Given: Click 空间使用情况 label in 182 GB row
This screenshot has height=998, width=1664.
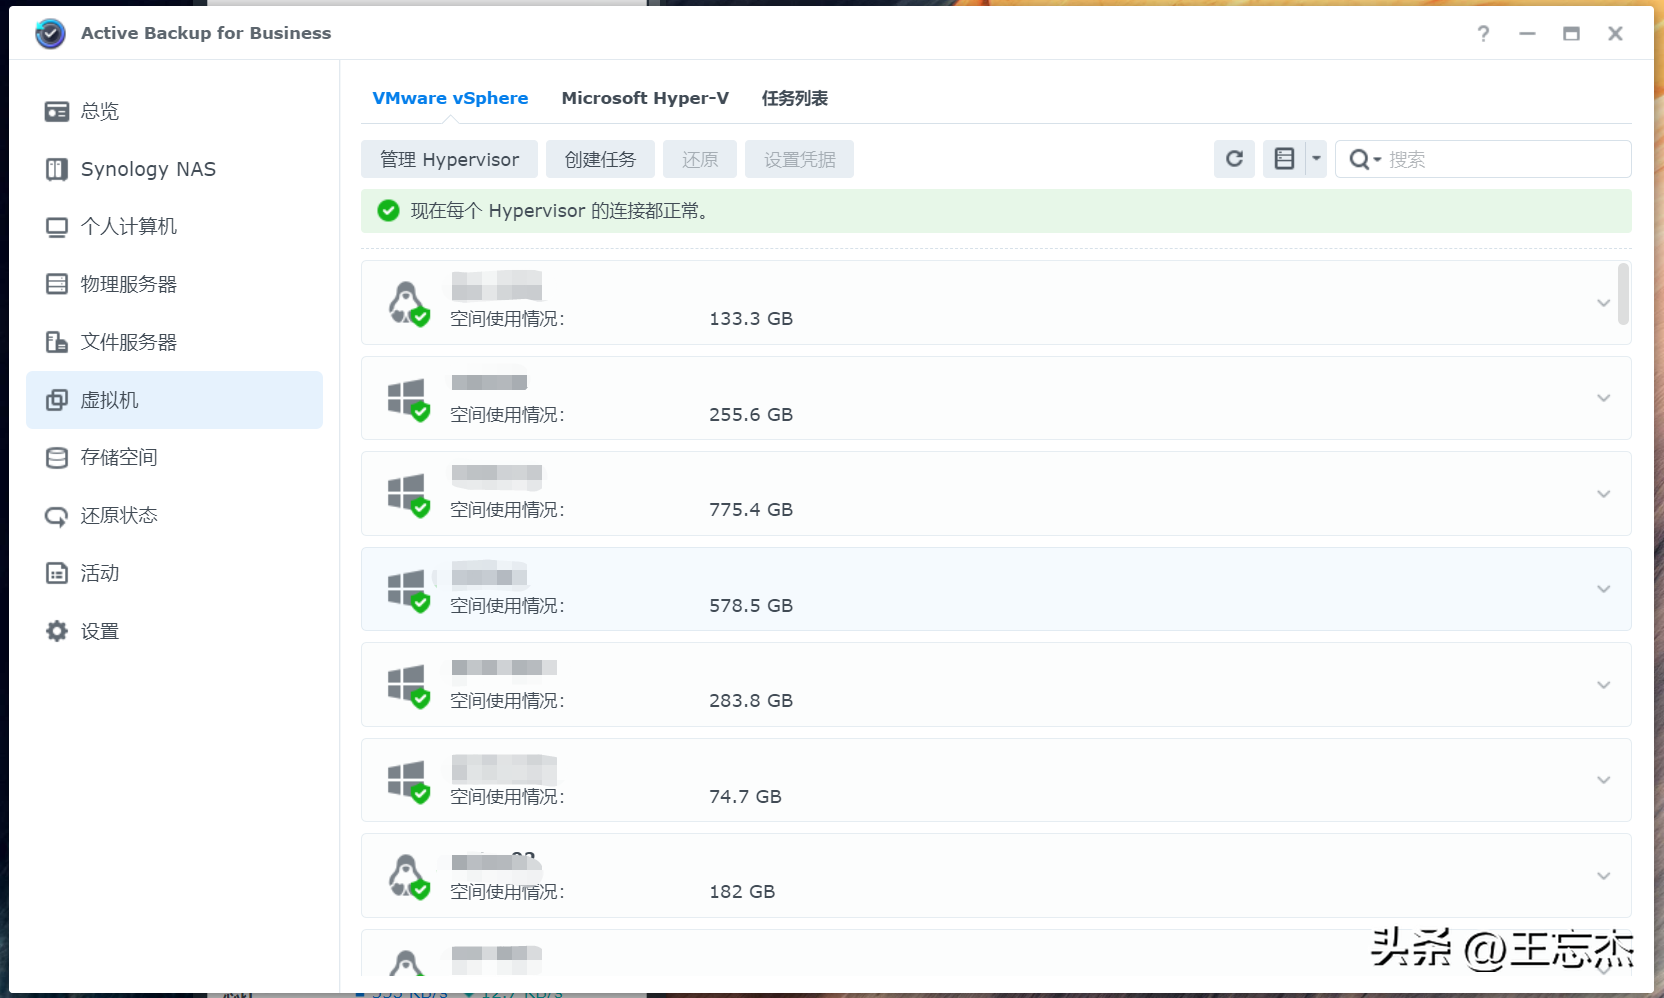Looking at the screenshot, I should click(x=507, y=892).
